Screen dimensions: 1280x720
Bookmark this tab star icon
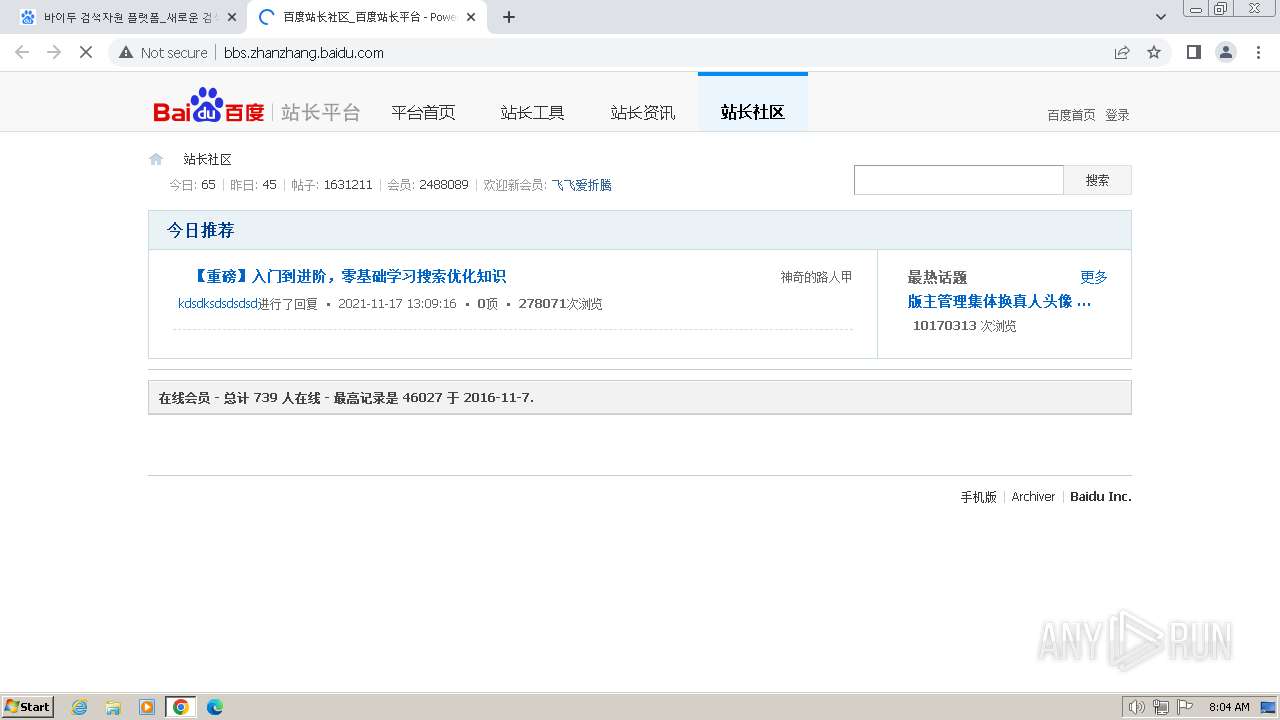point(1154,52)
